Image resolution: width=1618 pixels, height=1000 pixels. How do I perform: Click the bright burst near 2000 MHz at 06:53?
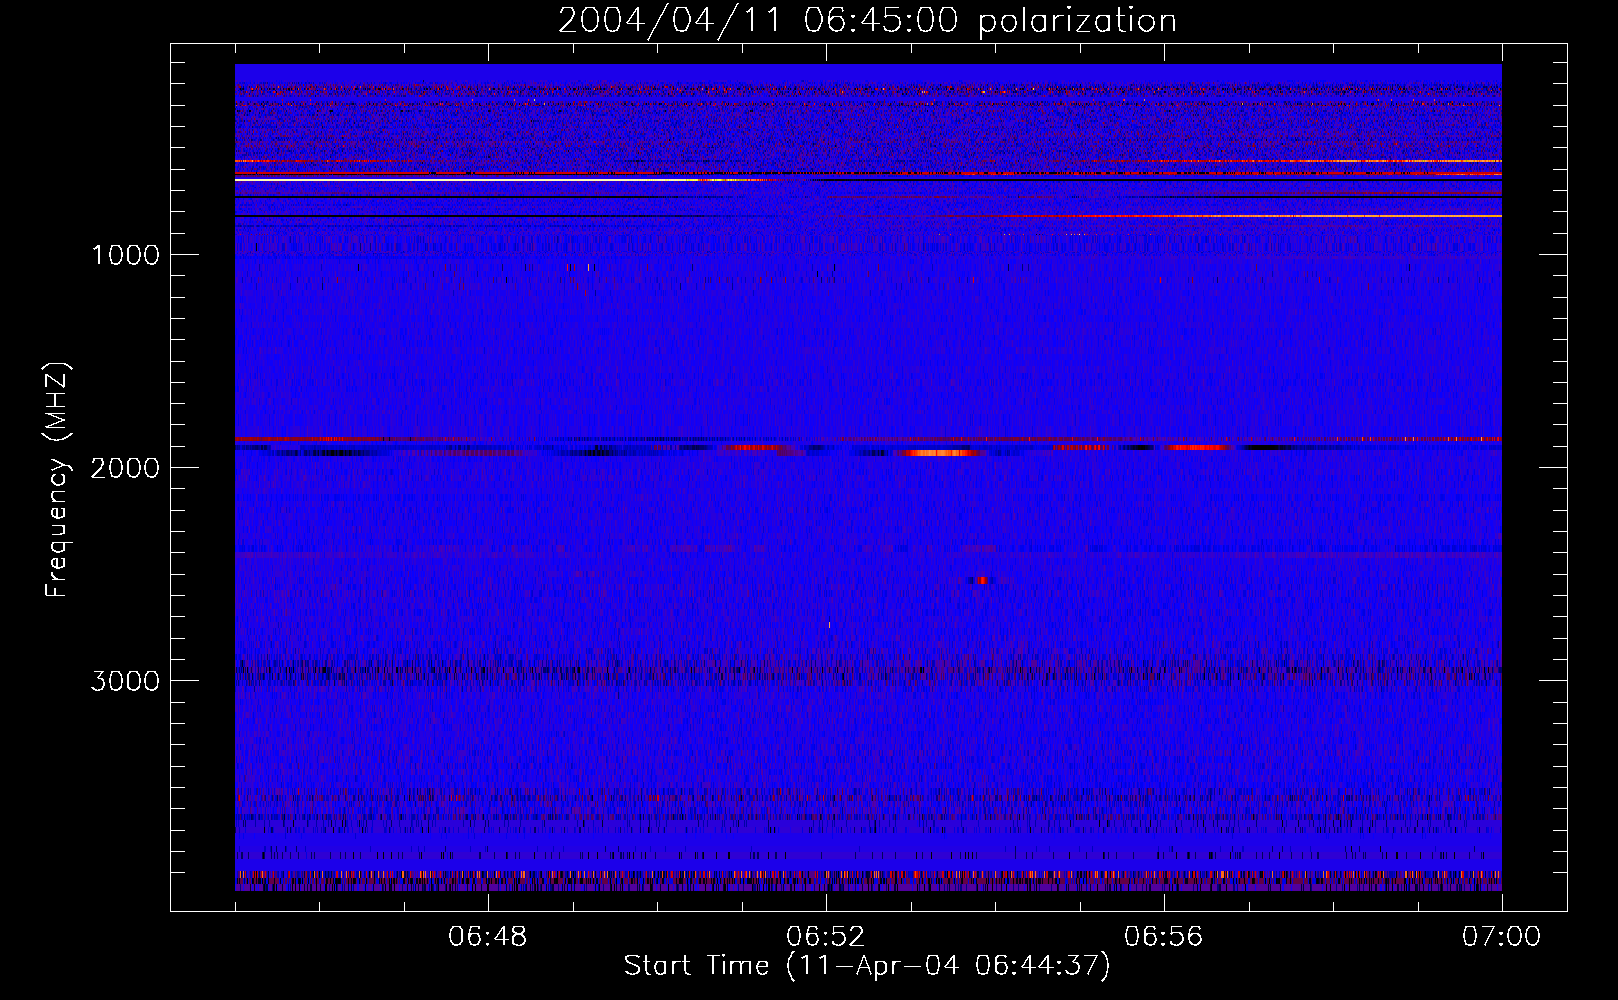(x=940, y=453)
